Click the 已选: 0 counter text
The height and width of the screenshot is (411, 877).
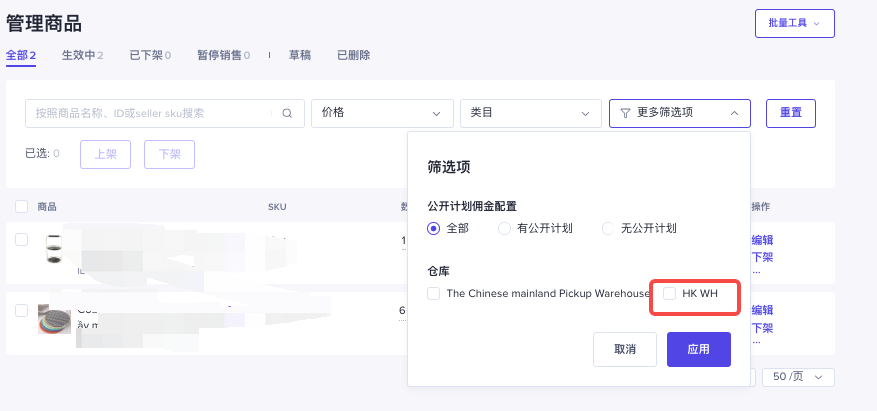(x=43, y=154)
